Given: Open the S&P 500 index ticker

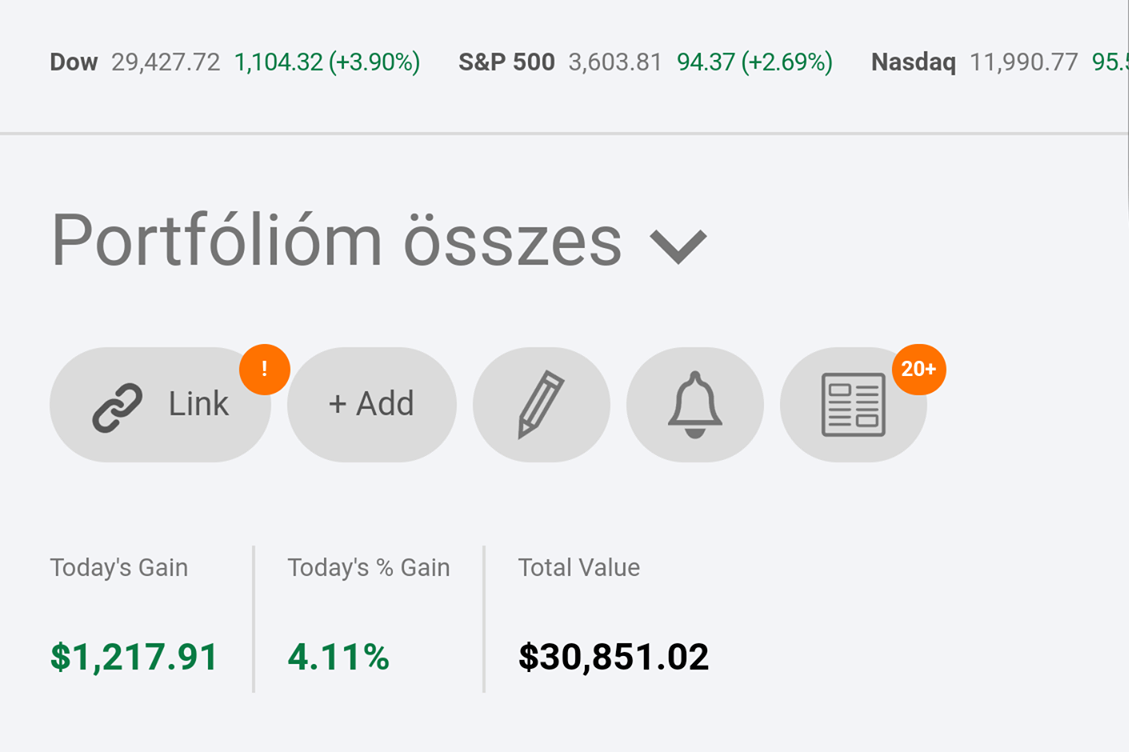Looking at the screenshot, I should pyautogui.click(x=506, y=63).
